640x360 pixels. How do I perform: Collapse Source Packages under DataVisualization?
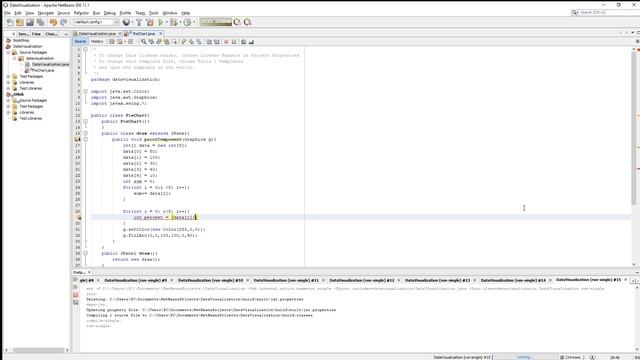coord(9,53)
